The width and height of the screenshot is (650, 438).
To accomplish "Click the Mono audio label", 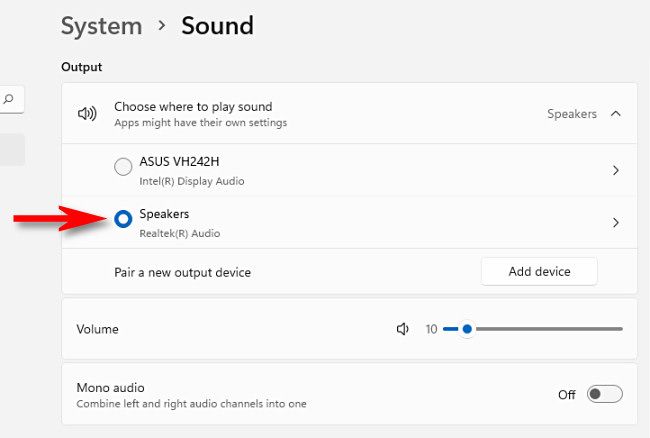I will pyautogui.click(x=111, y=388).
